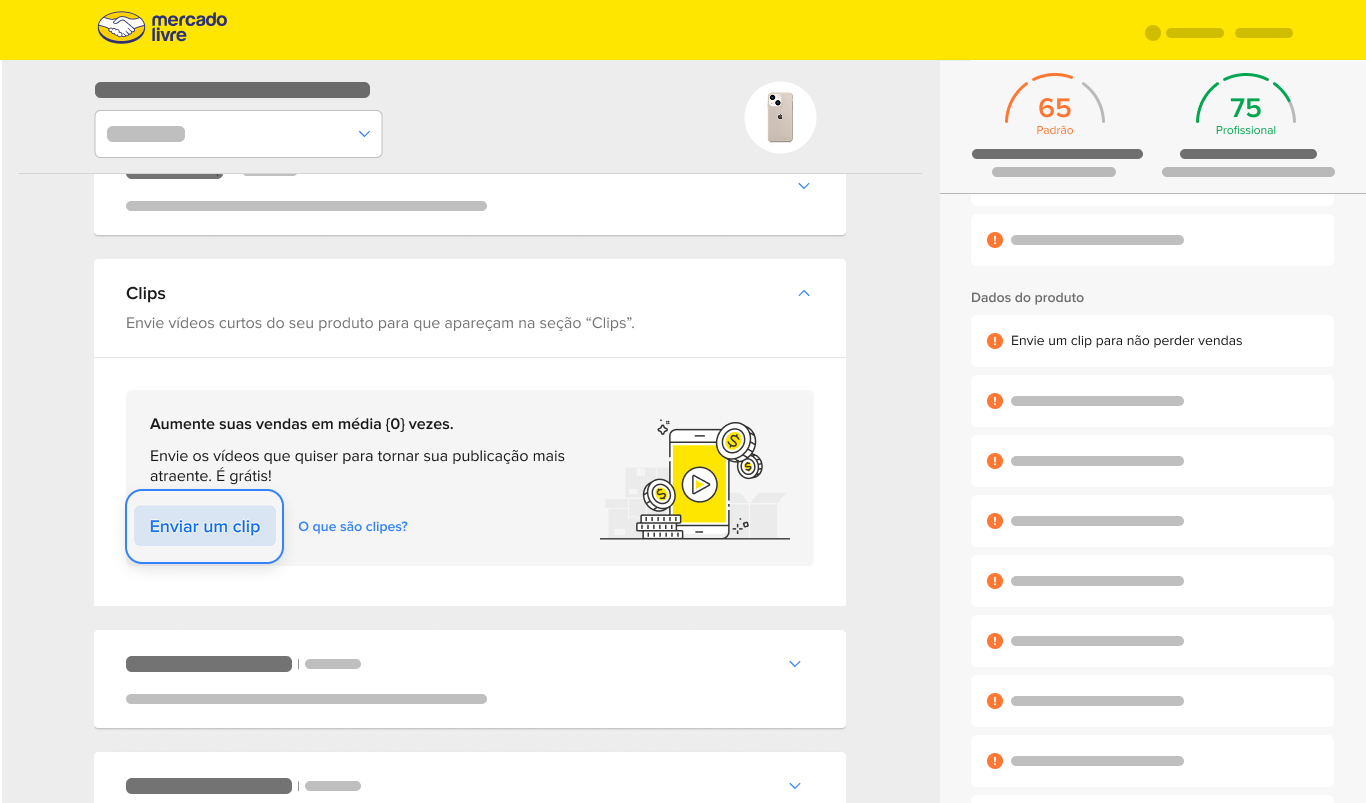Click the Clips section heading
Viewport: 1366px width, 803px height.
(146, 293)
